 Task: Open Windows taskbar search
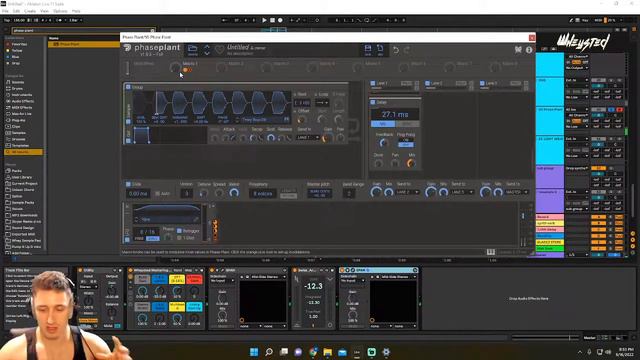tap(269, 352)
